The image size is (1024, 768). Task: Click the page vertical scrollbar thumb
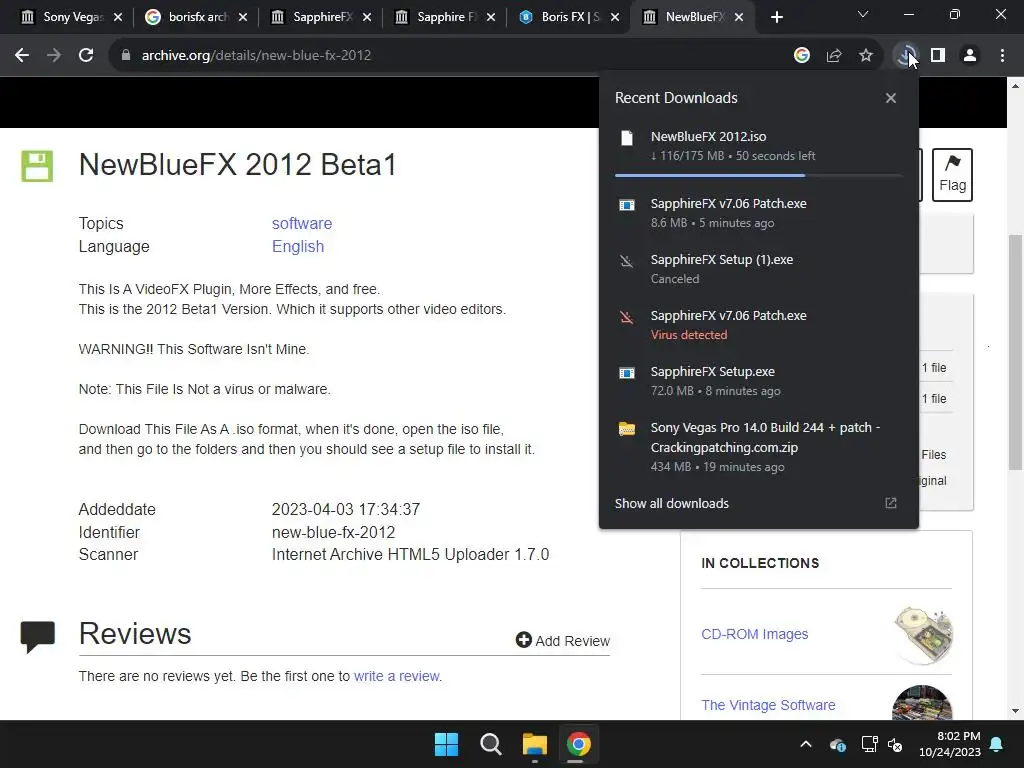[1016, 351]
